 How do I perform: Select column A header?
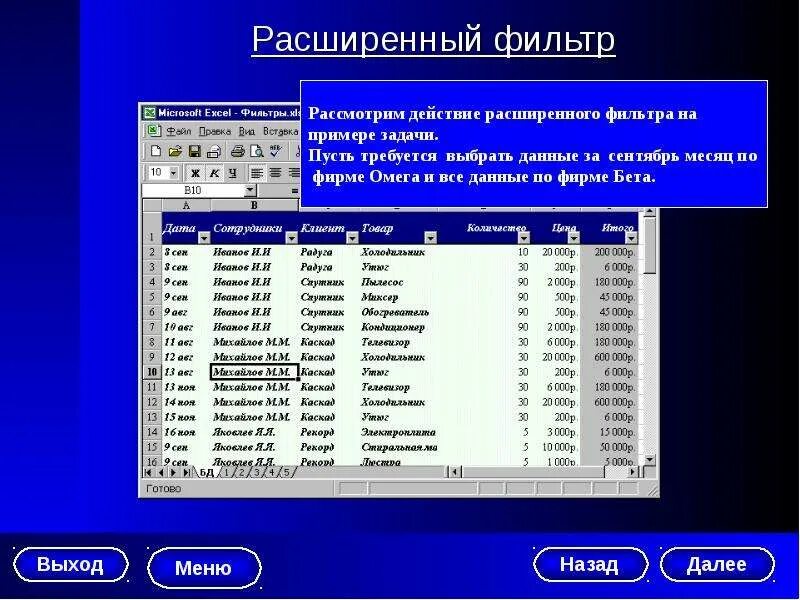186,206
